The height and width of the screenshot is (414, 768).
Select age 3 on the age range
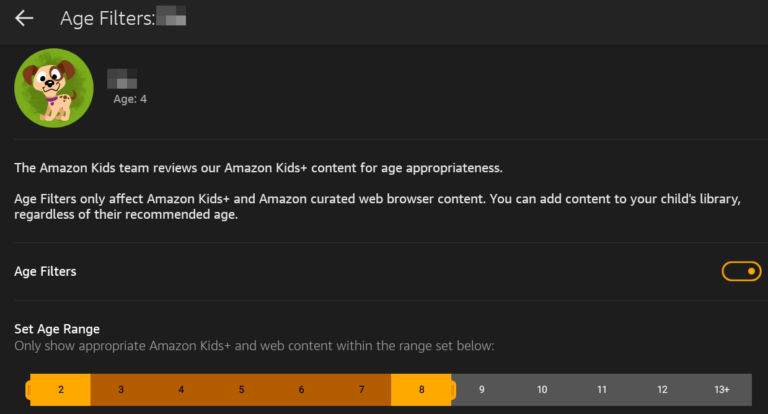[121, 389]
